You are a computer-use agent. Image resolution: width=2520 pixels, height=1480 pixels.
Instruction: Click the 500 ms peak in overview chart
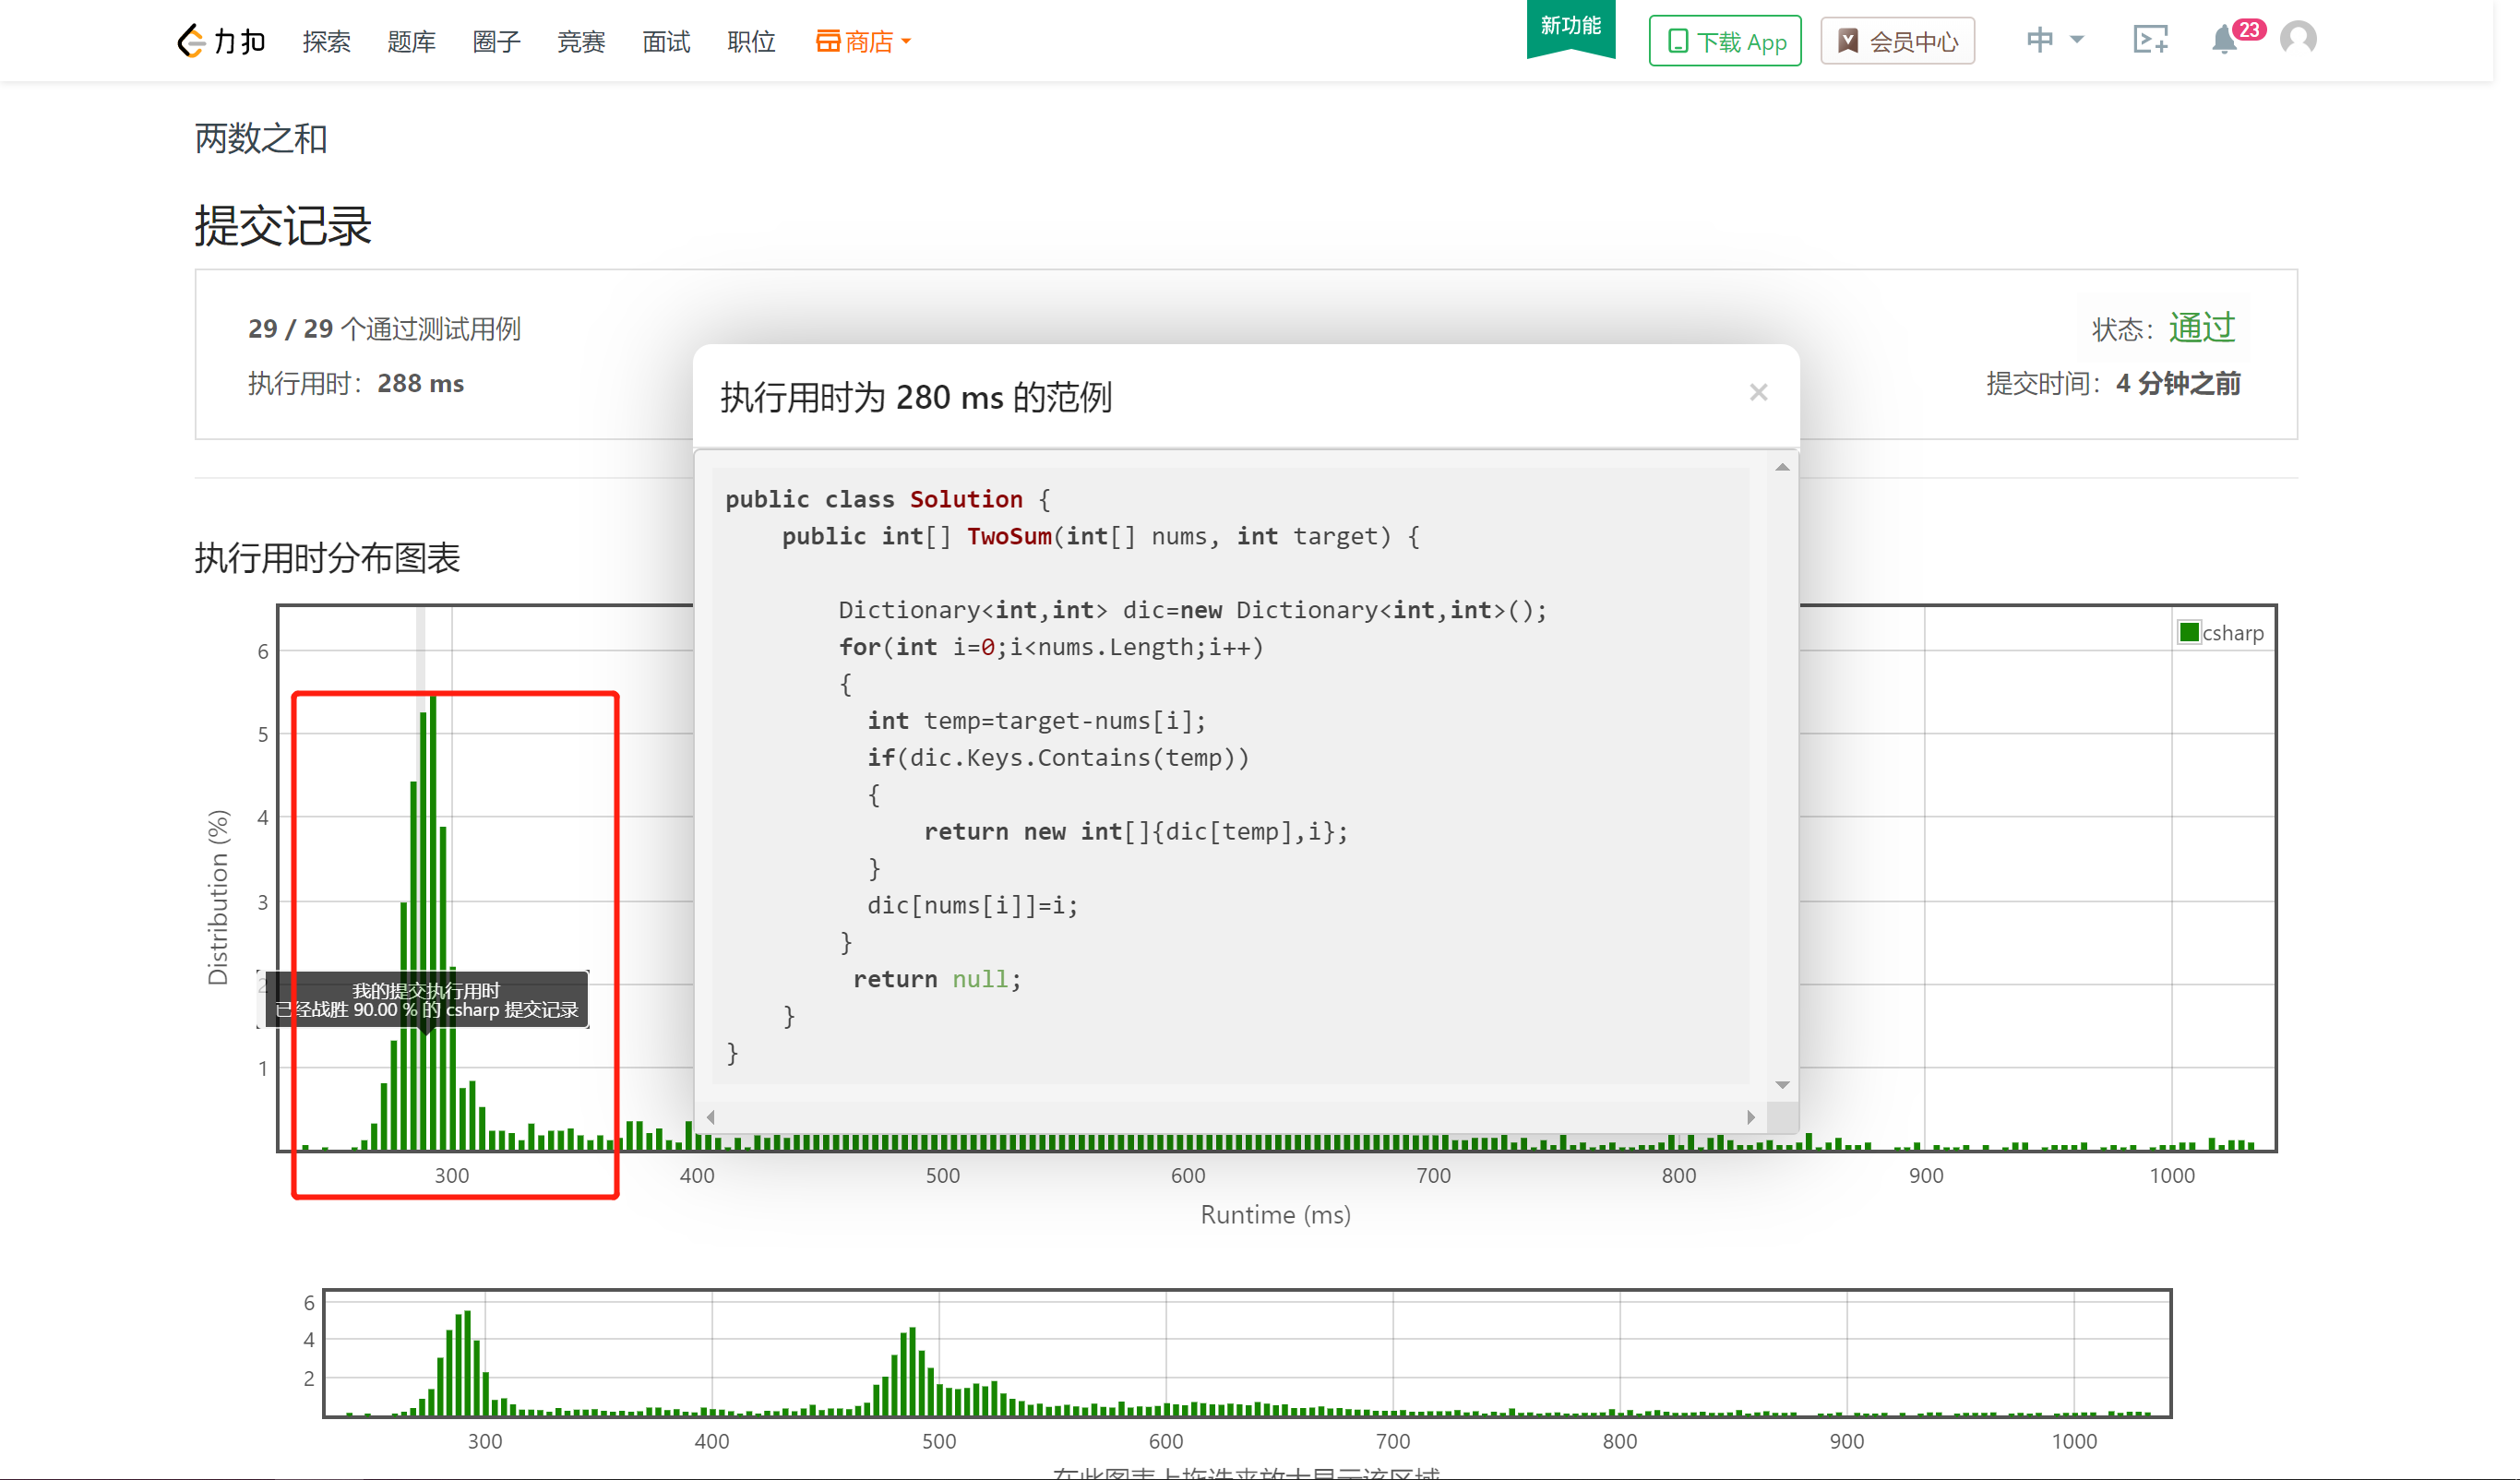[x=912, y=1370]
